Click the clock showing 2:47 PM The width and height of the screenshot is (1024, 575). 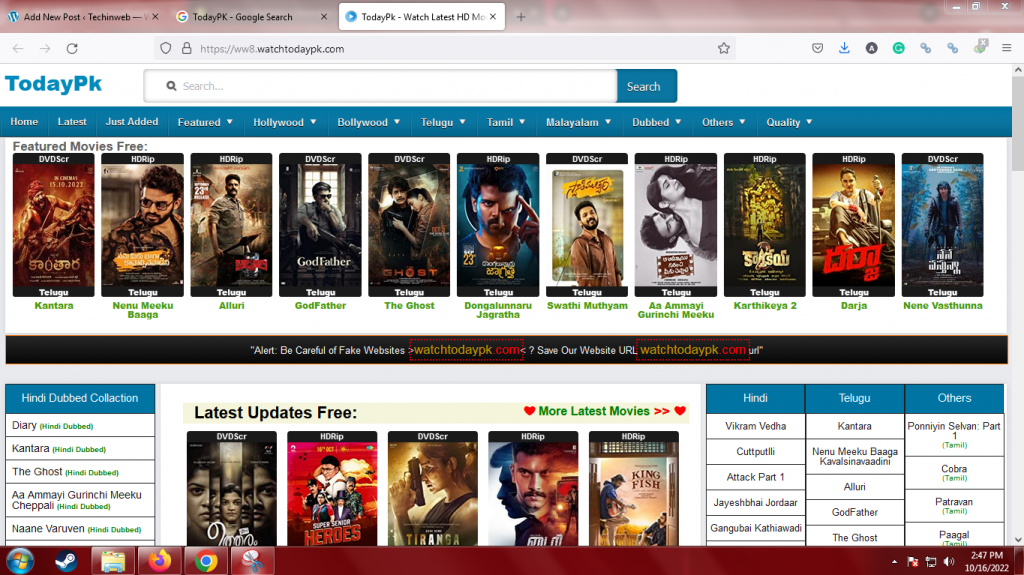pyautogui.click(x=987, y=555)
